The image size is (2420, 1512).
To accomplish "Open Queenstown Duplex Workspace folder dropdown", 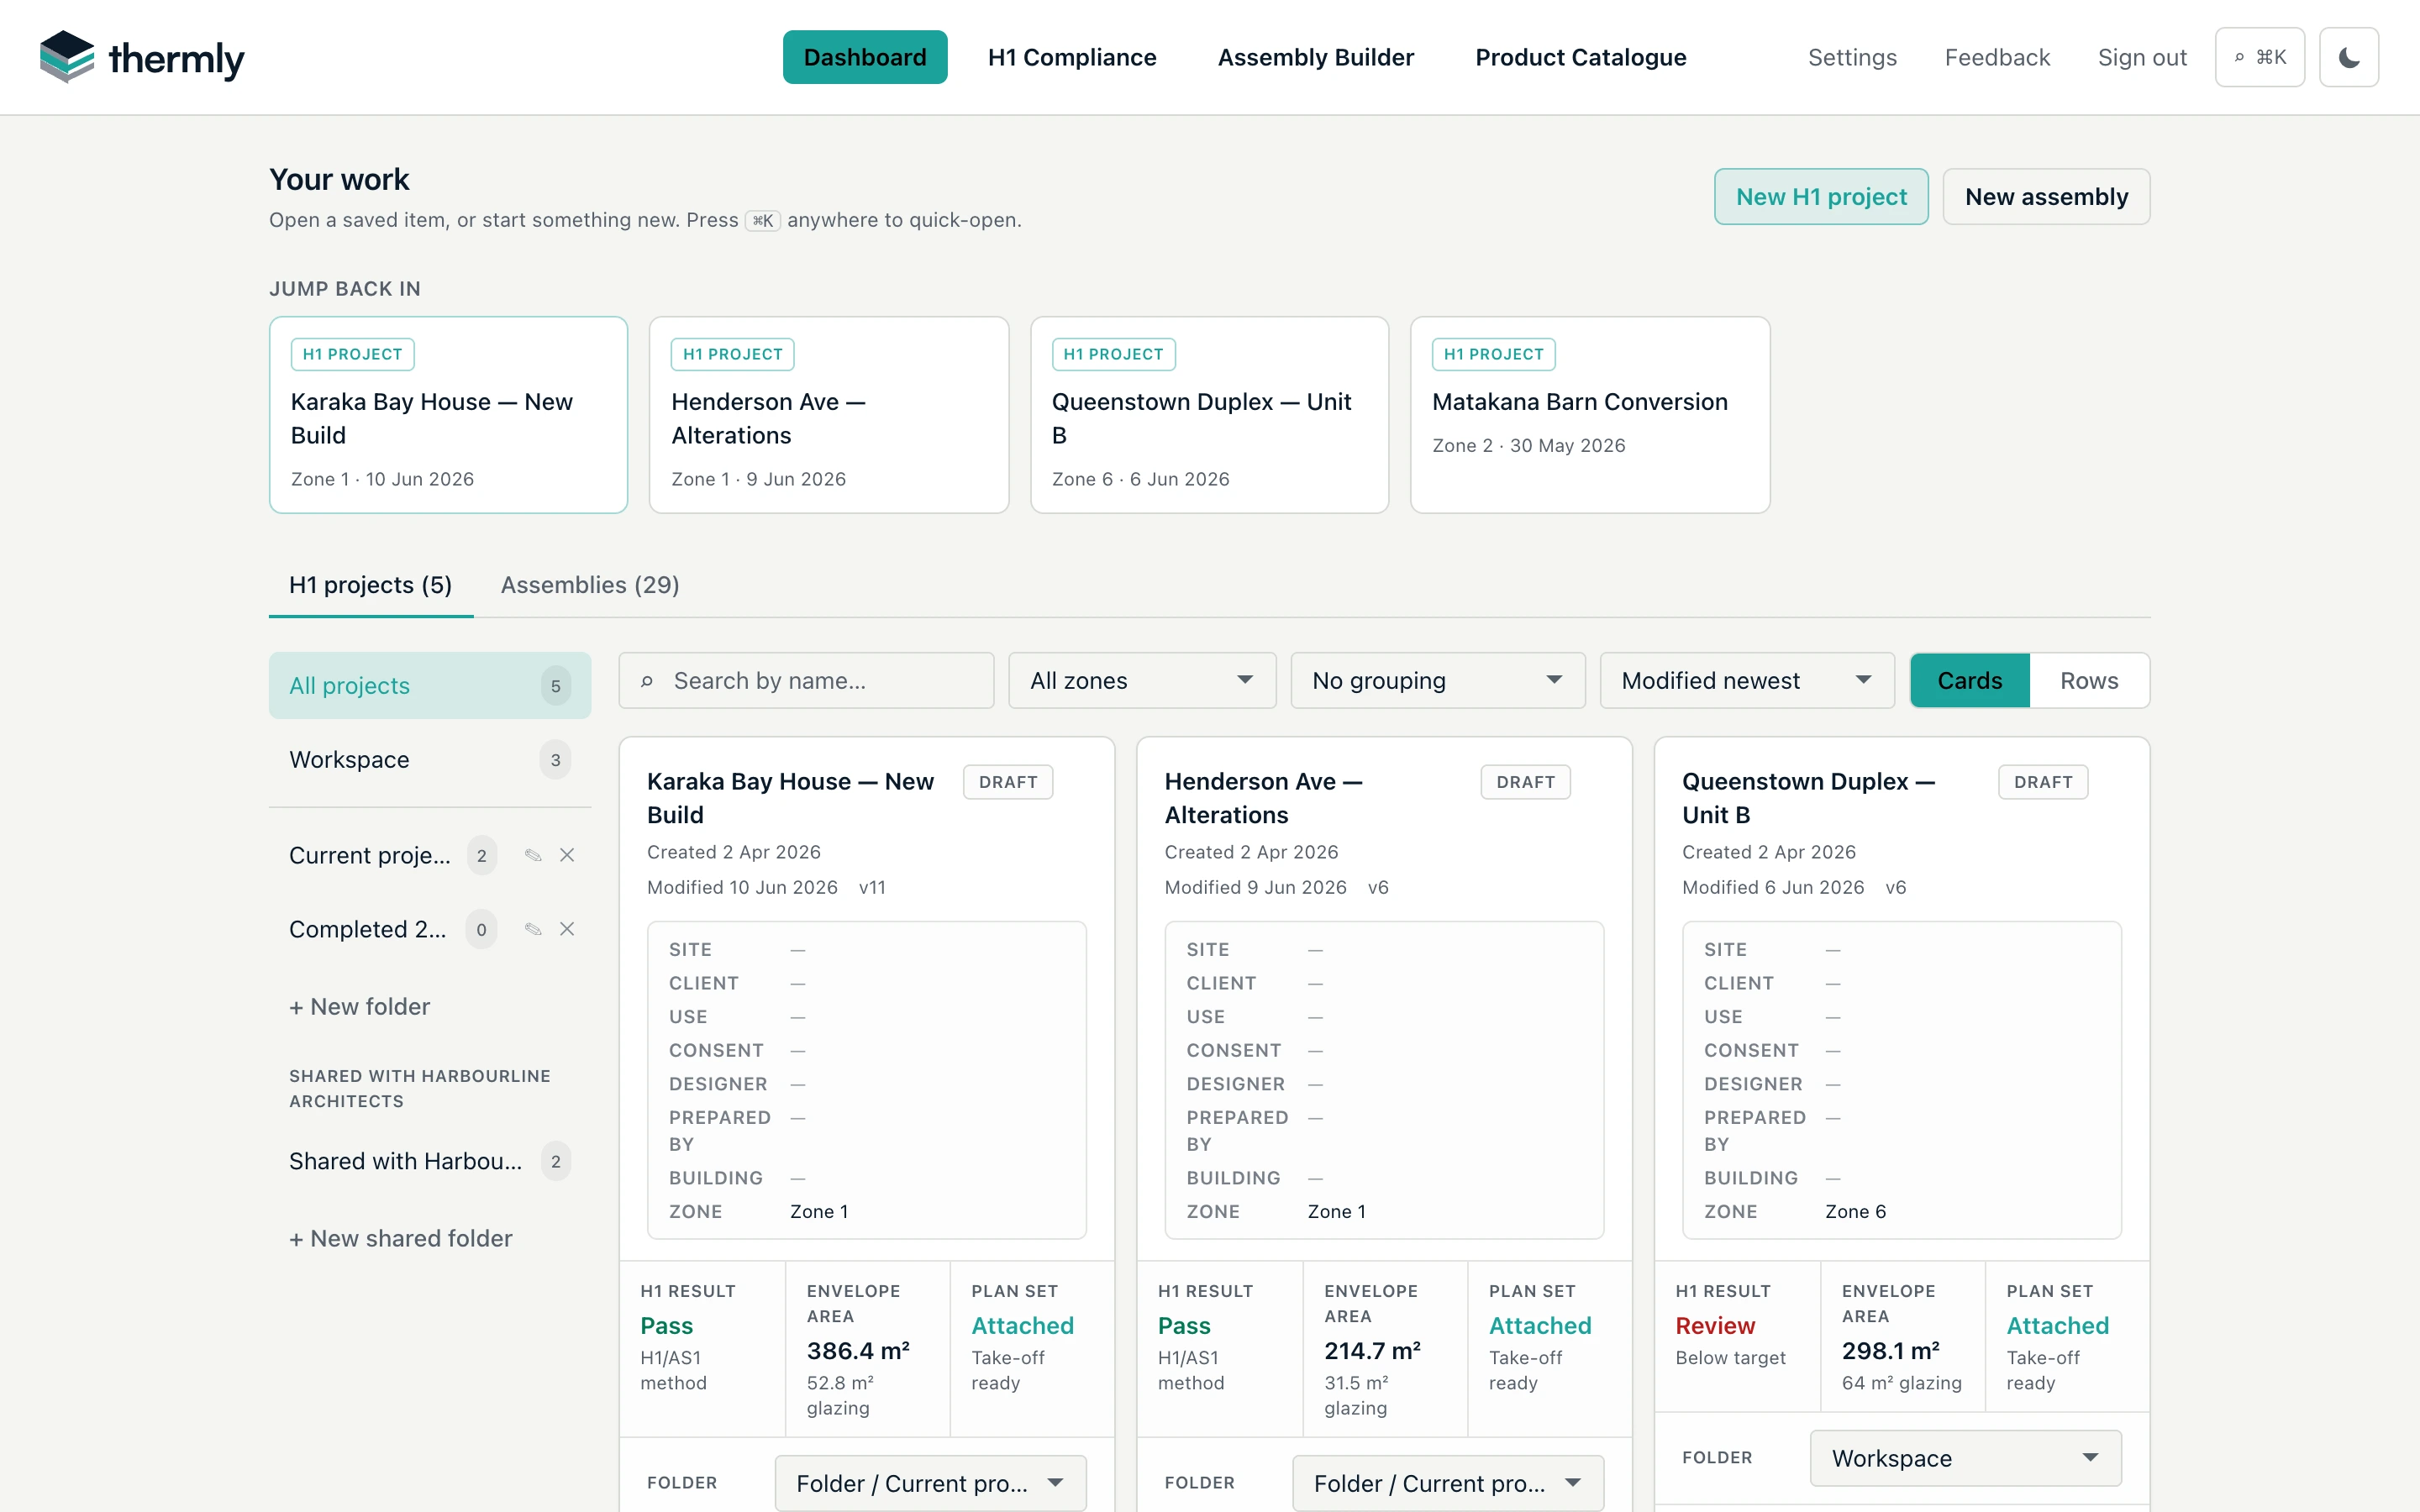I will (1965, 1458).
